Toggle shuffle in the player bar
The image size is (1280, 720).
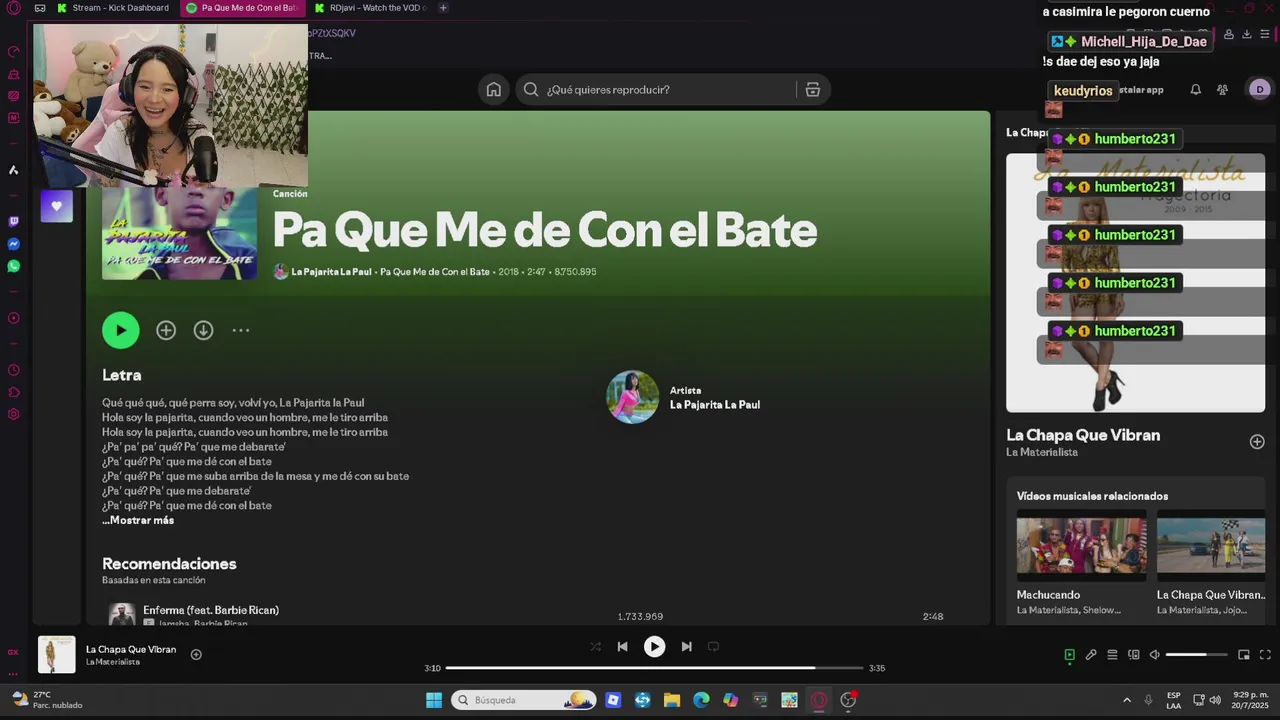(x=596, y=647)
